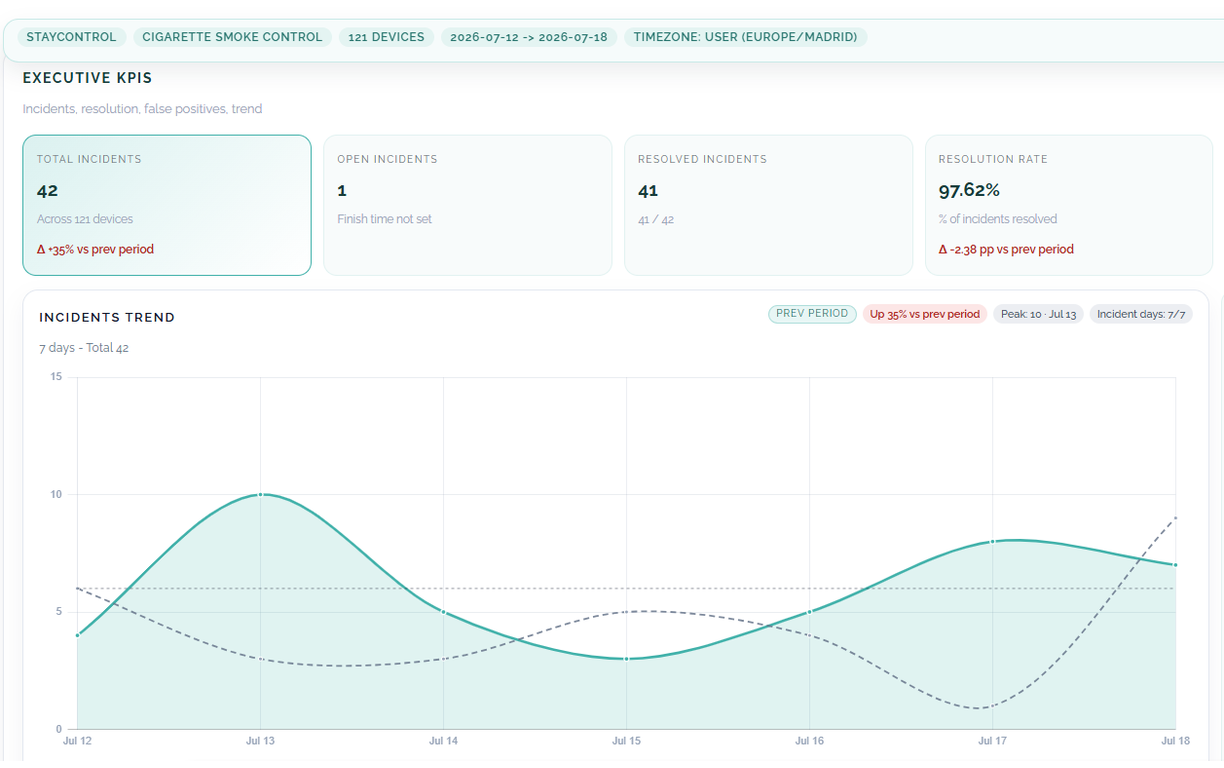1224x768 pixels.
Task: Click the Jul 17 data point on solid line
Action: pos(992,541)
